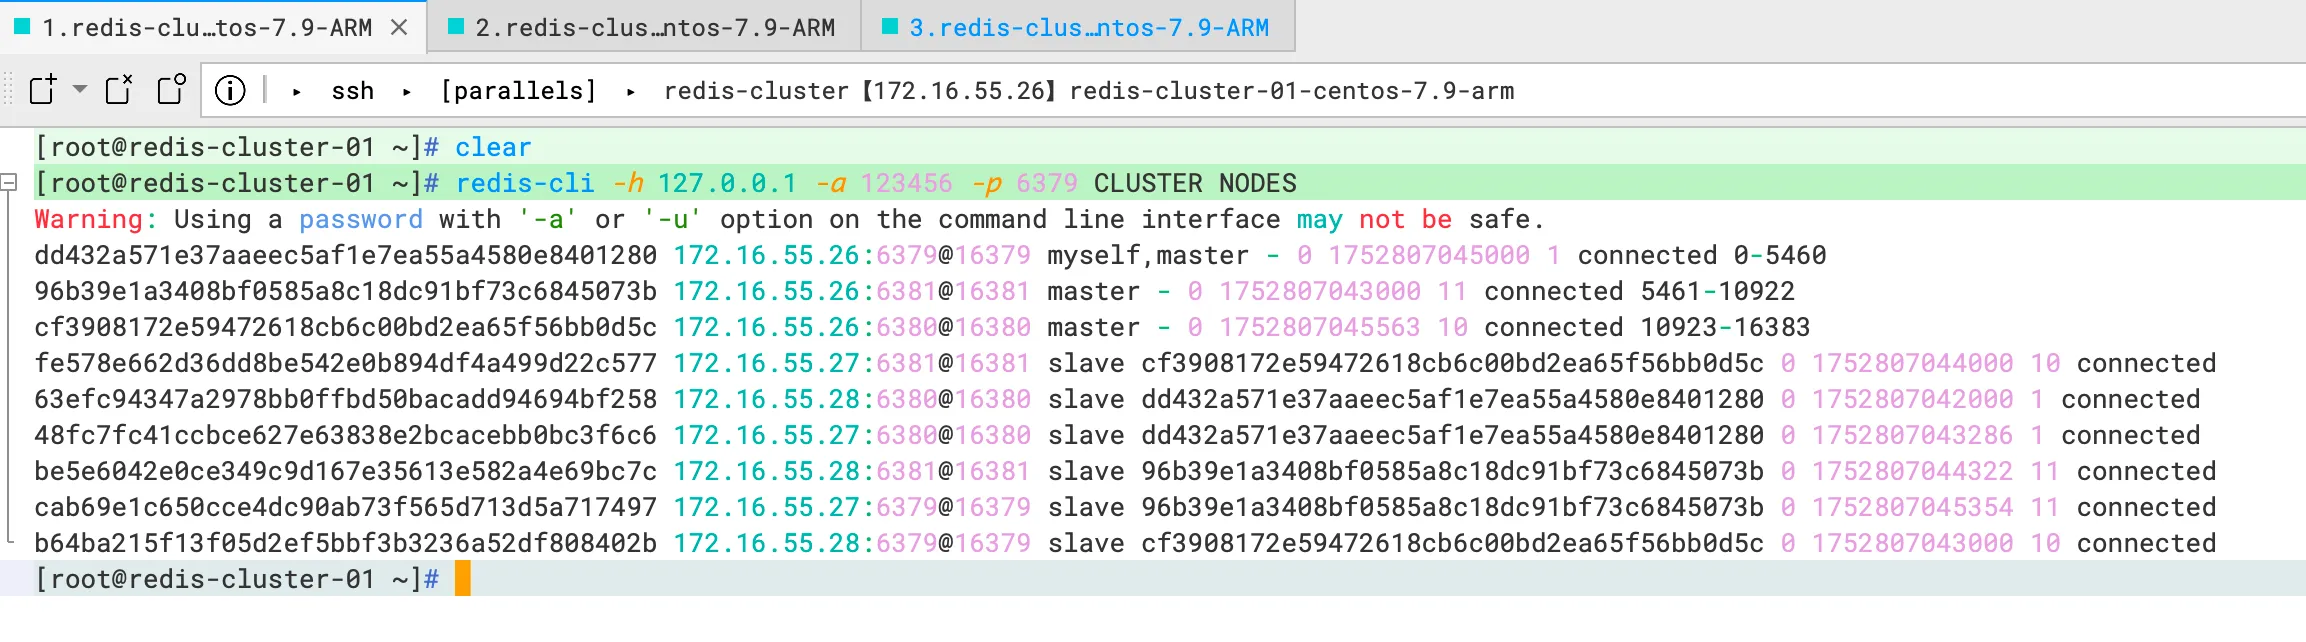
Task: Click timestamp 1752807045000 in the output
Action: click(x=1429, y=255)
